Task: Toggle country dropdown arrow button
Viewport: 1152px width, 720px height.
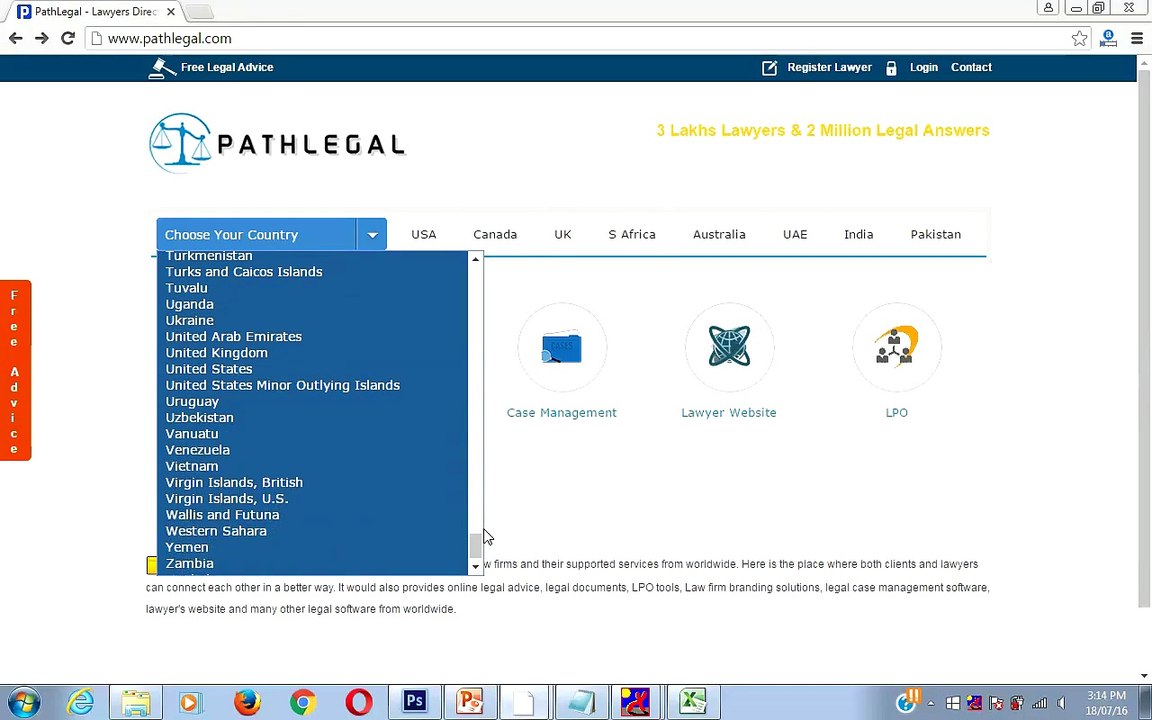Action: (x=372, y=234)
